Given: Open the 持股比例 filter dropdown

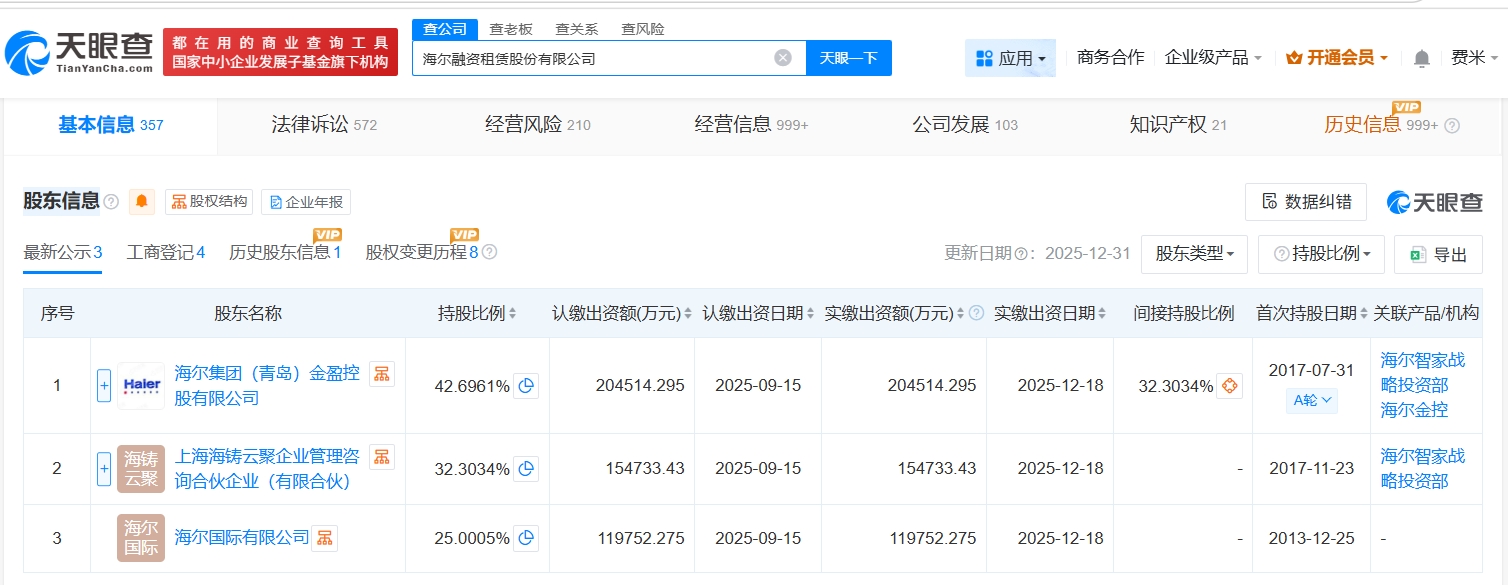Looking at the screenshot, I should (x=1321, y=254).
